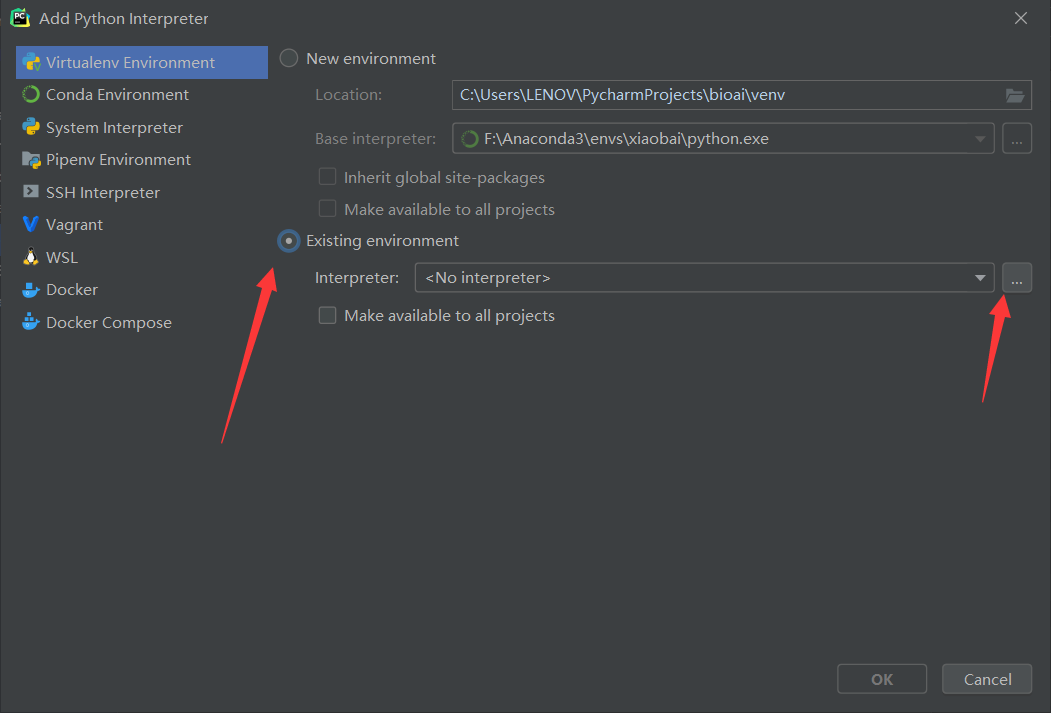Click the 'Interpreter:' label

coord(357,277)
